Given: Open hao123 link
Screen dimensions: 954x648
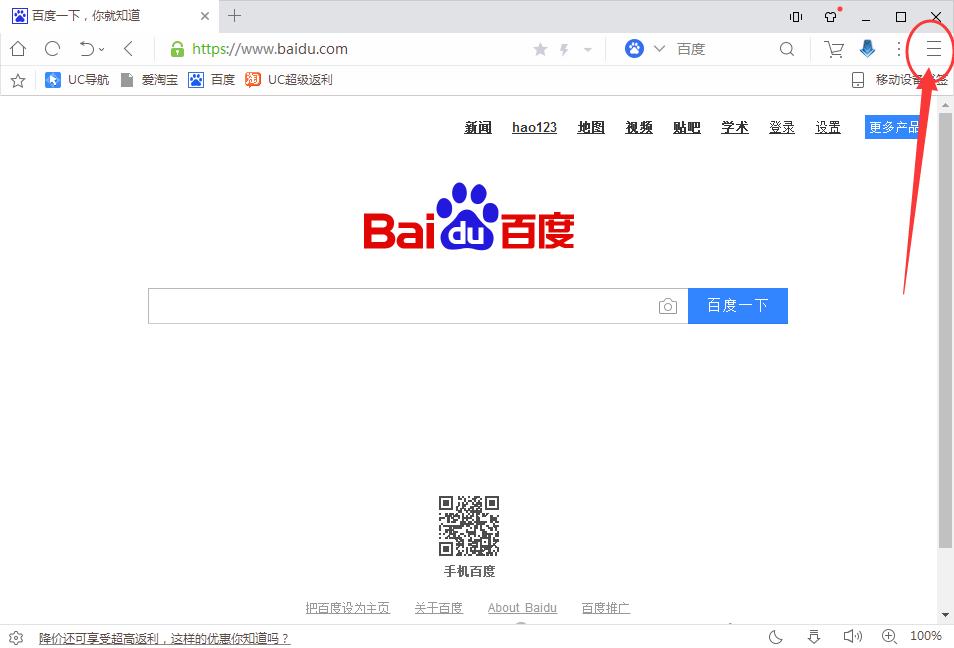Looking at the screenshot, I should click(x=534, y=127).
